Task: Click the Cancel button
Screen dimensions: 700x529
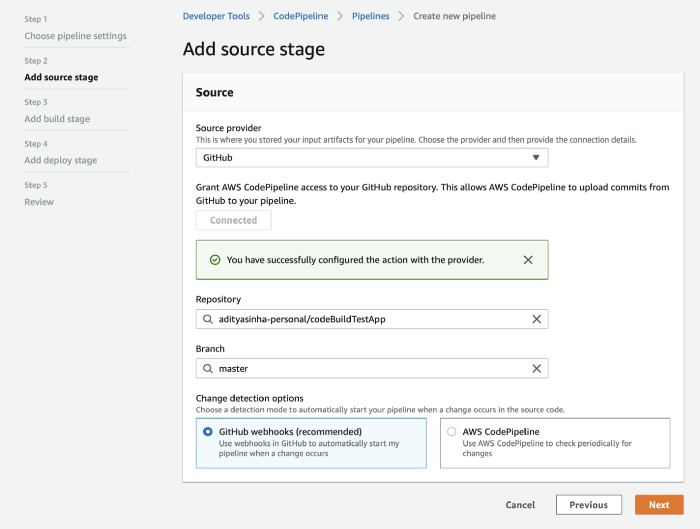Action: [x=520, y=505]
